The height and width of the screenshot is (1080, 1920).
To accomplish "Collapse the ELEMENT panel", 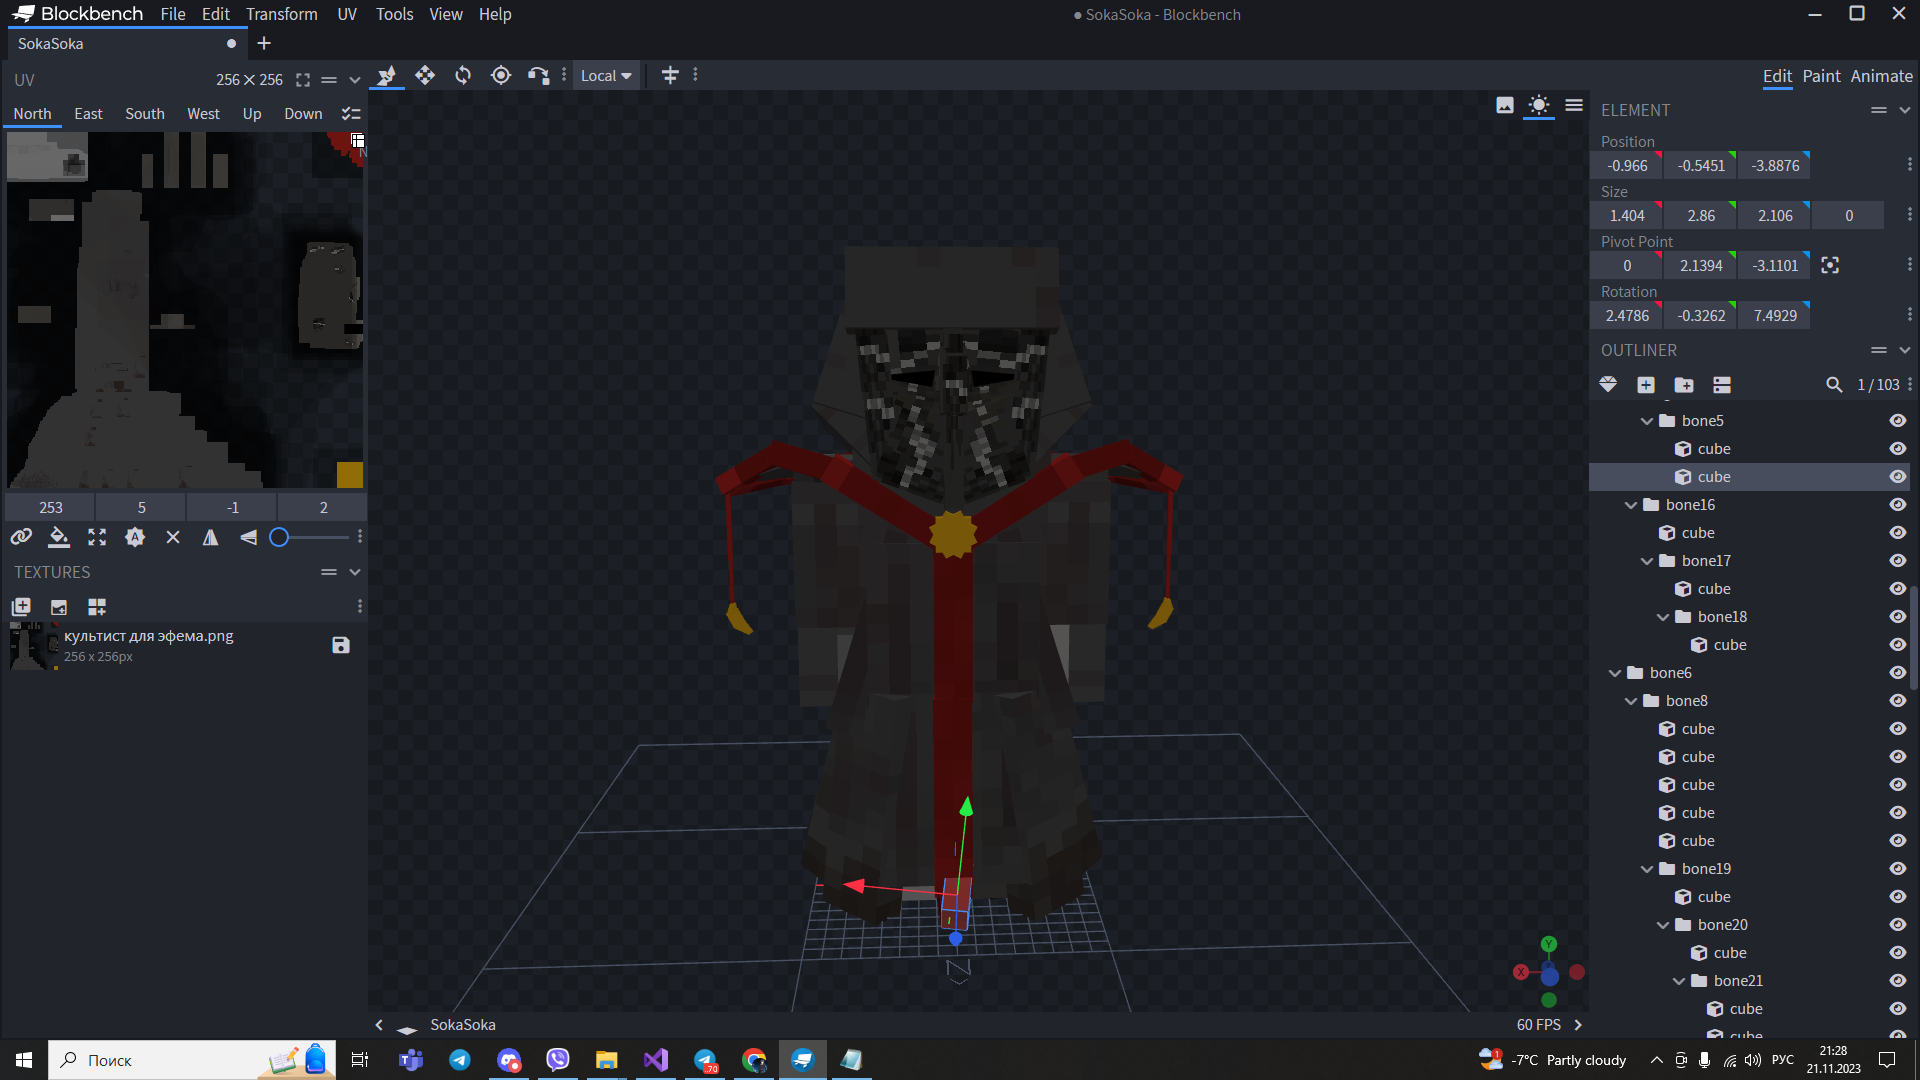I will tap(1905, 110).
